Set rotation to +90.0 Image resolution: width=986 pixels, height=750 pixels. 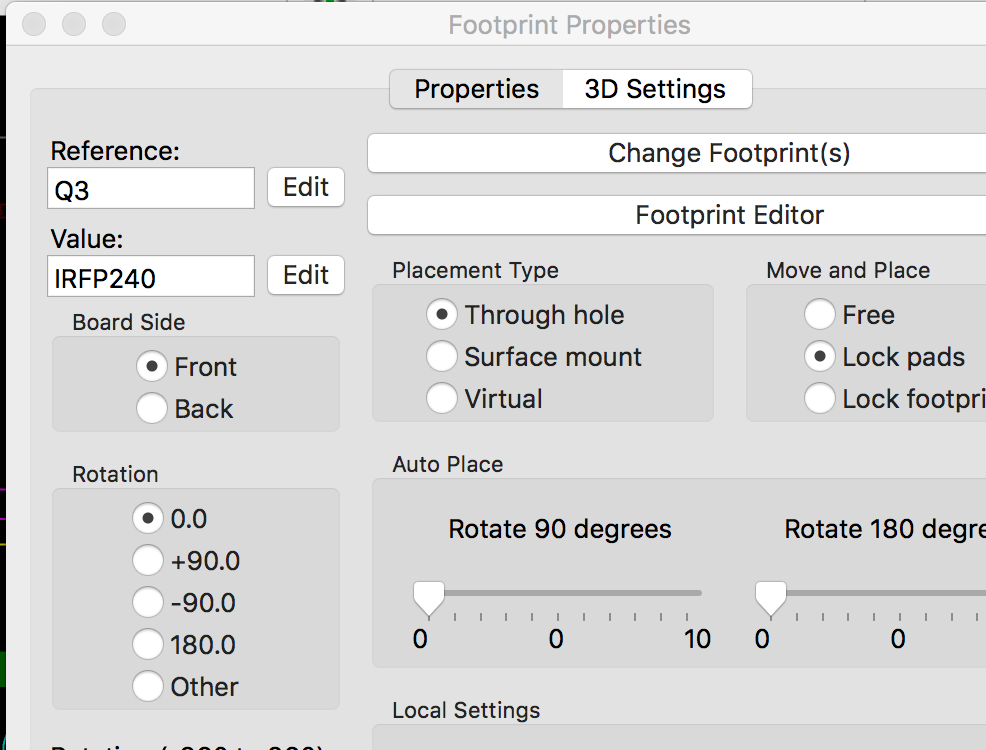148,561
